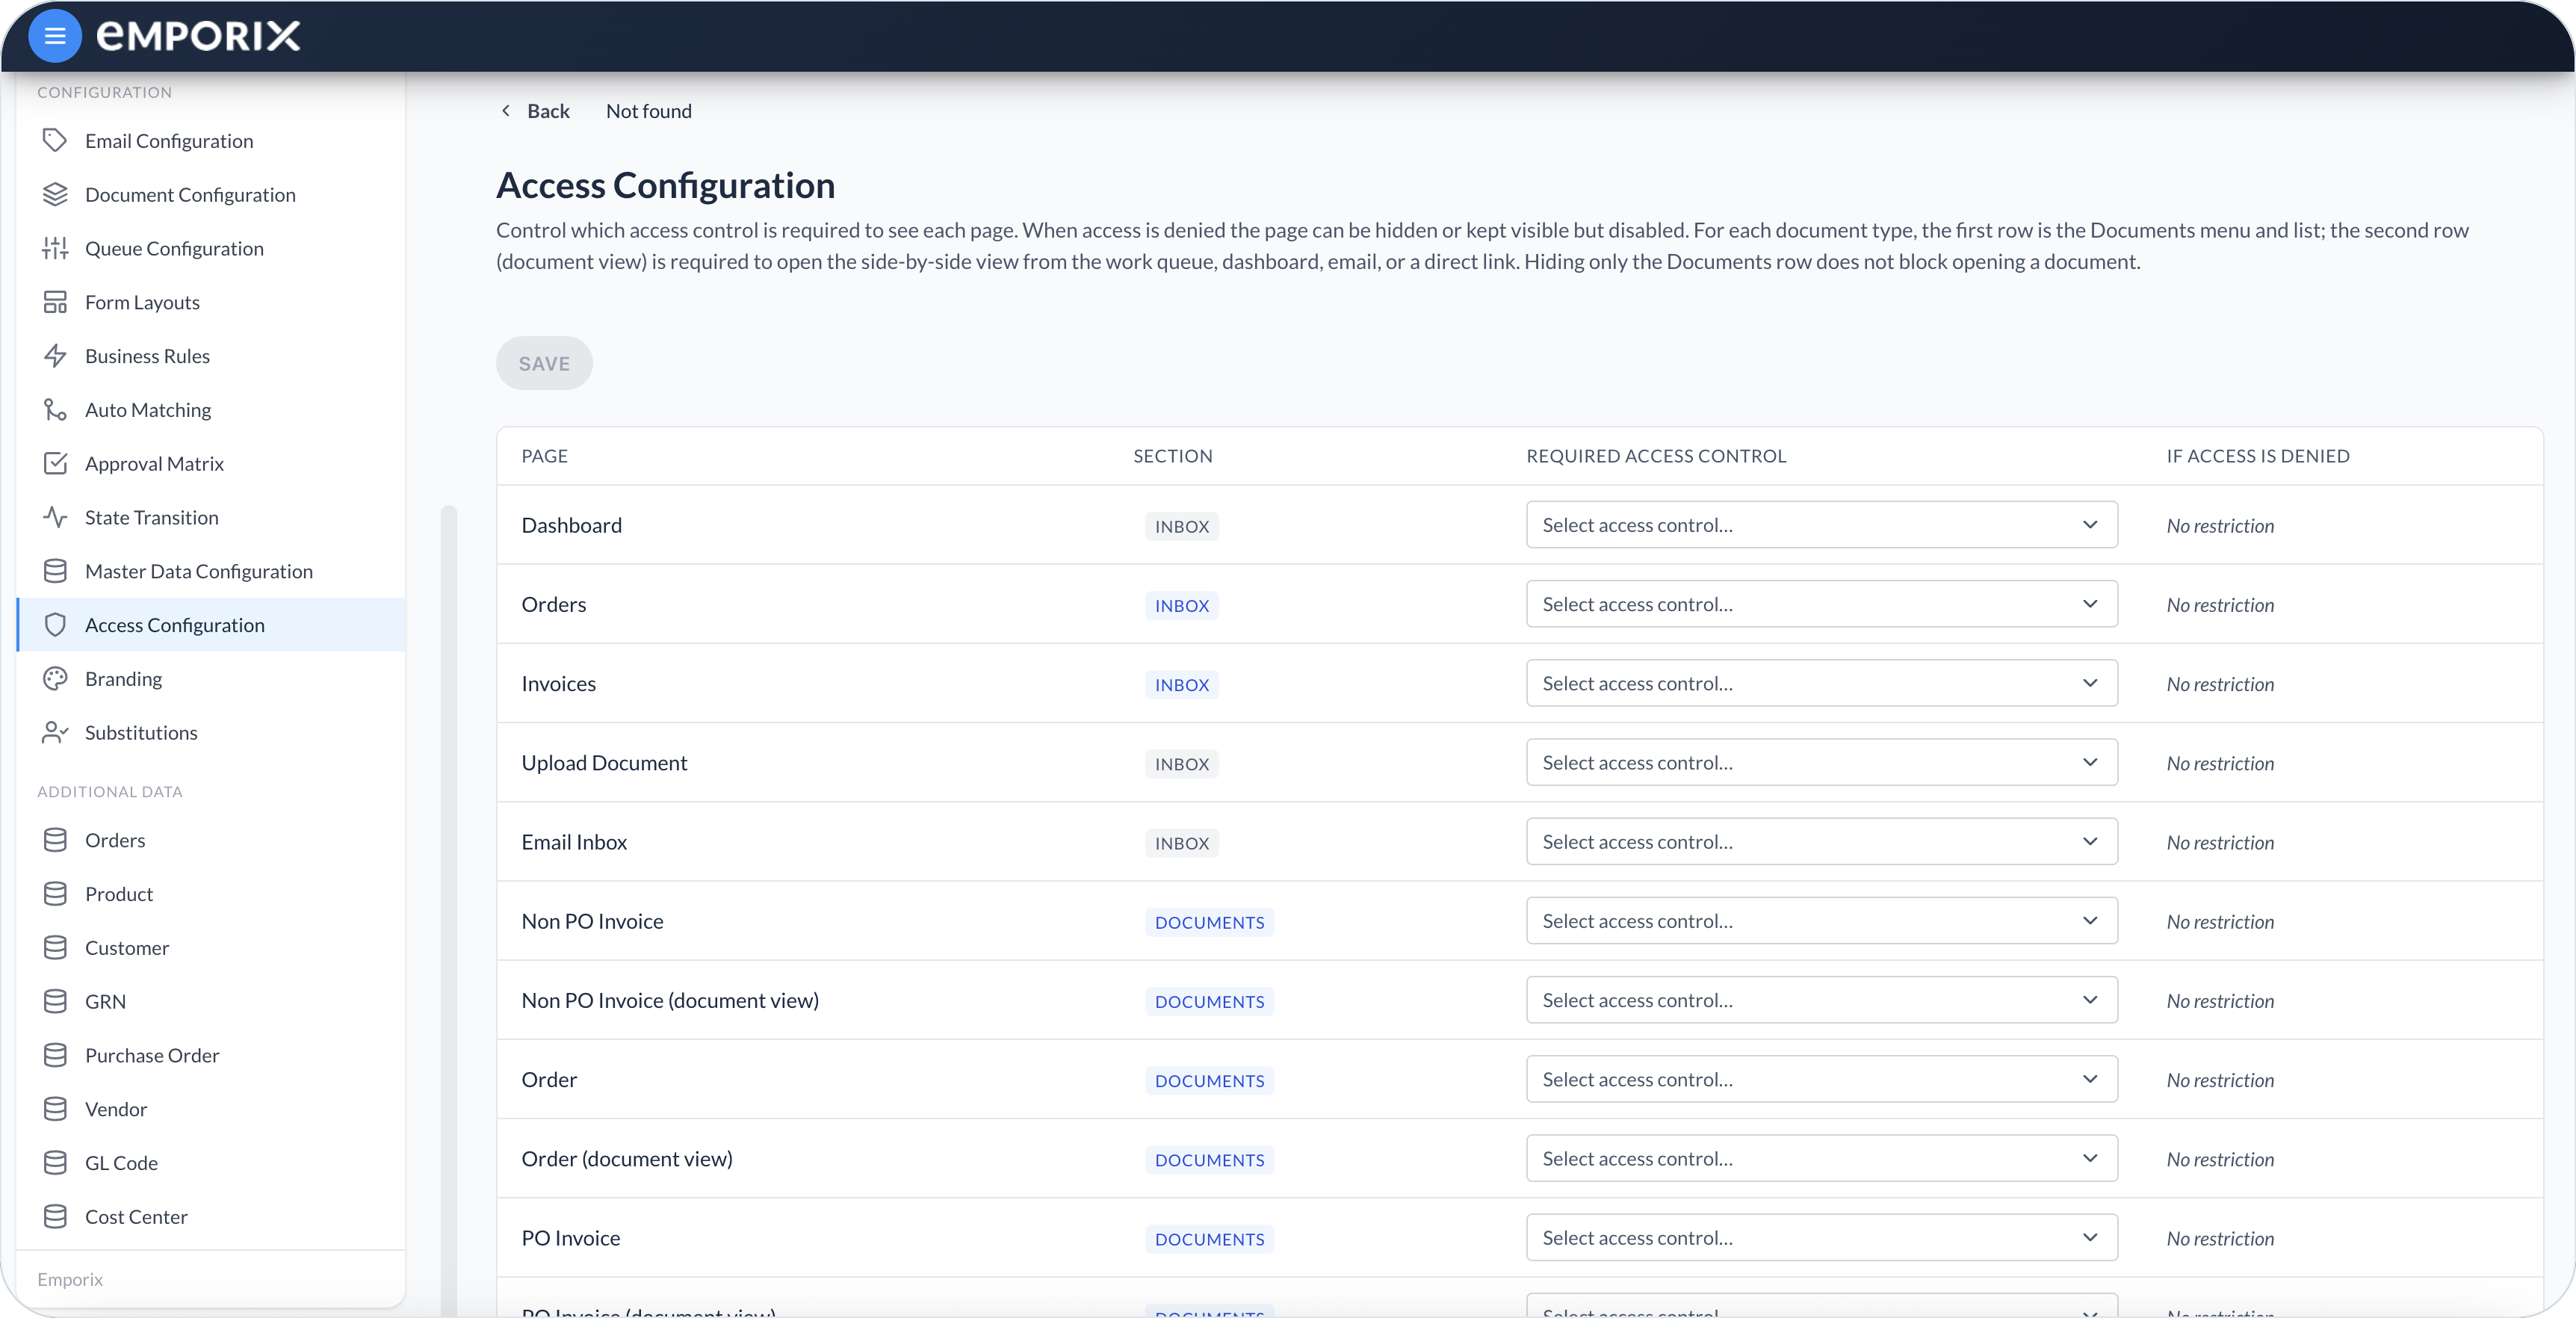Select Purchase Order under Additional Data
Image resolution: width=2576 pixels, height=1318 pixels.
pyautogui.click(x=211, y=1056)
